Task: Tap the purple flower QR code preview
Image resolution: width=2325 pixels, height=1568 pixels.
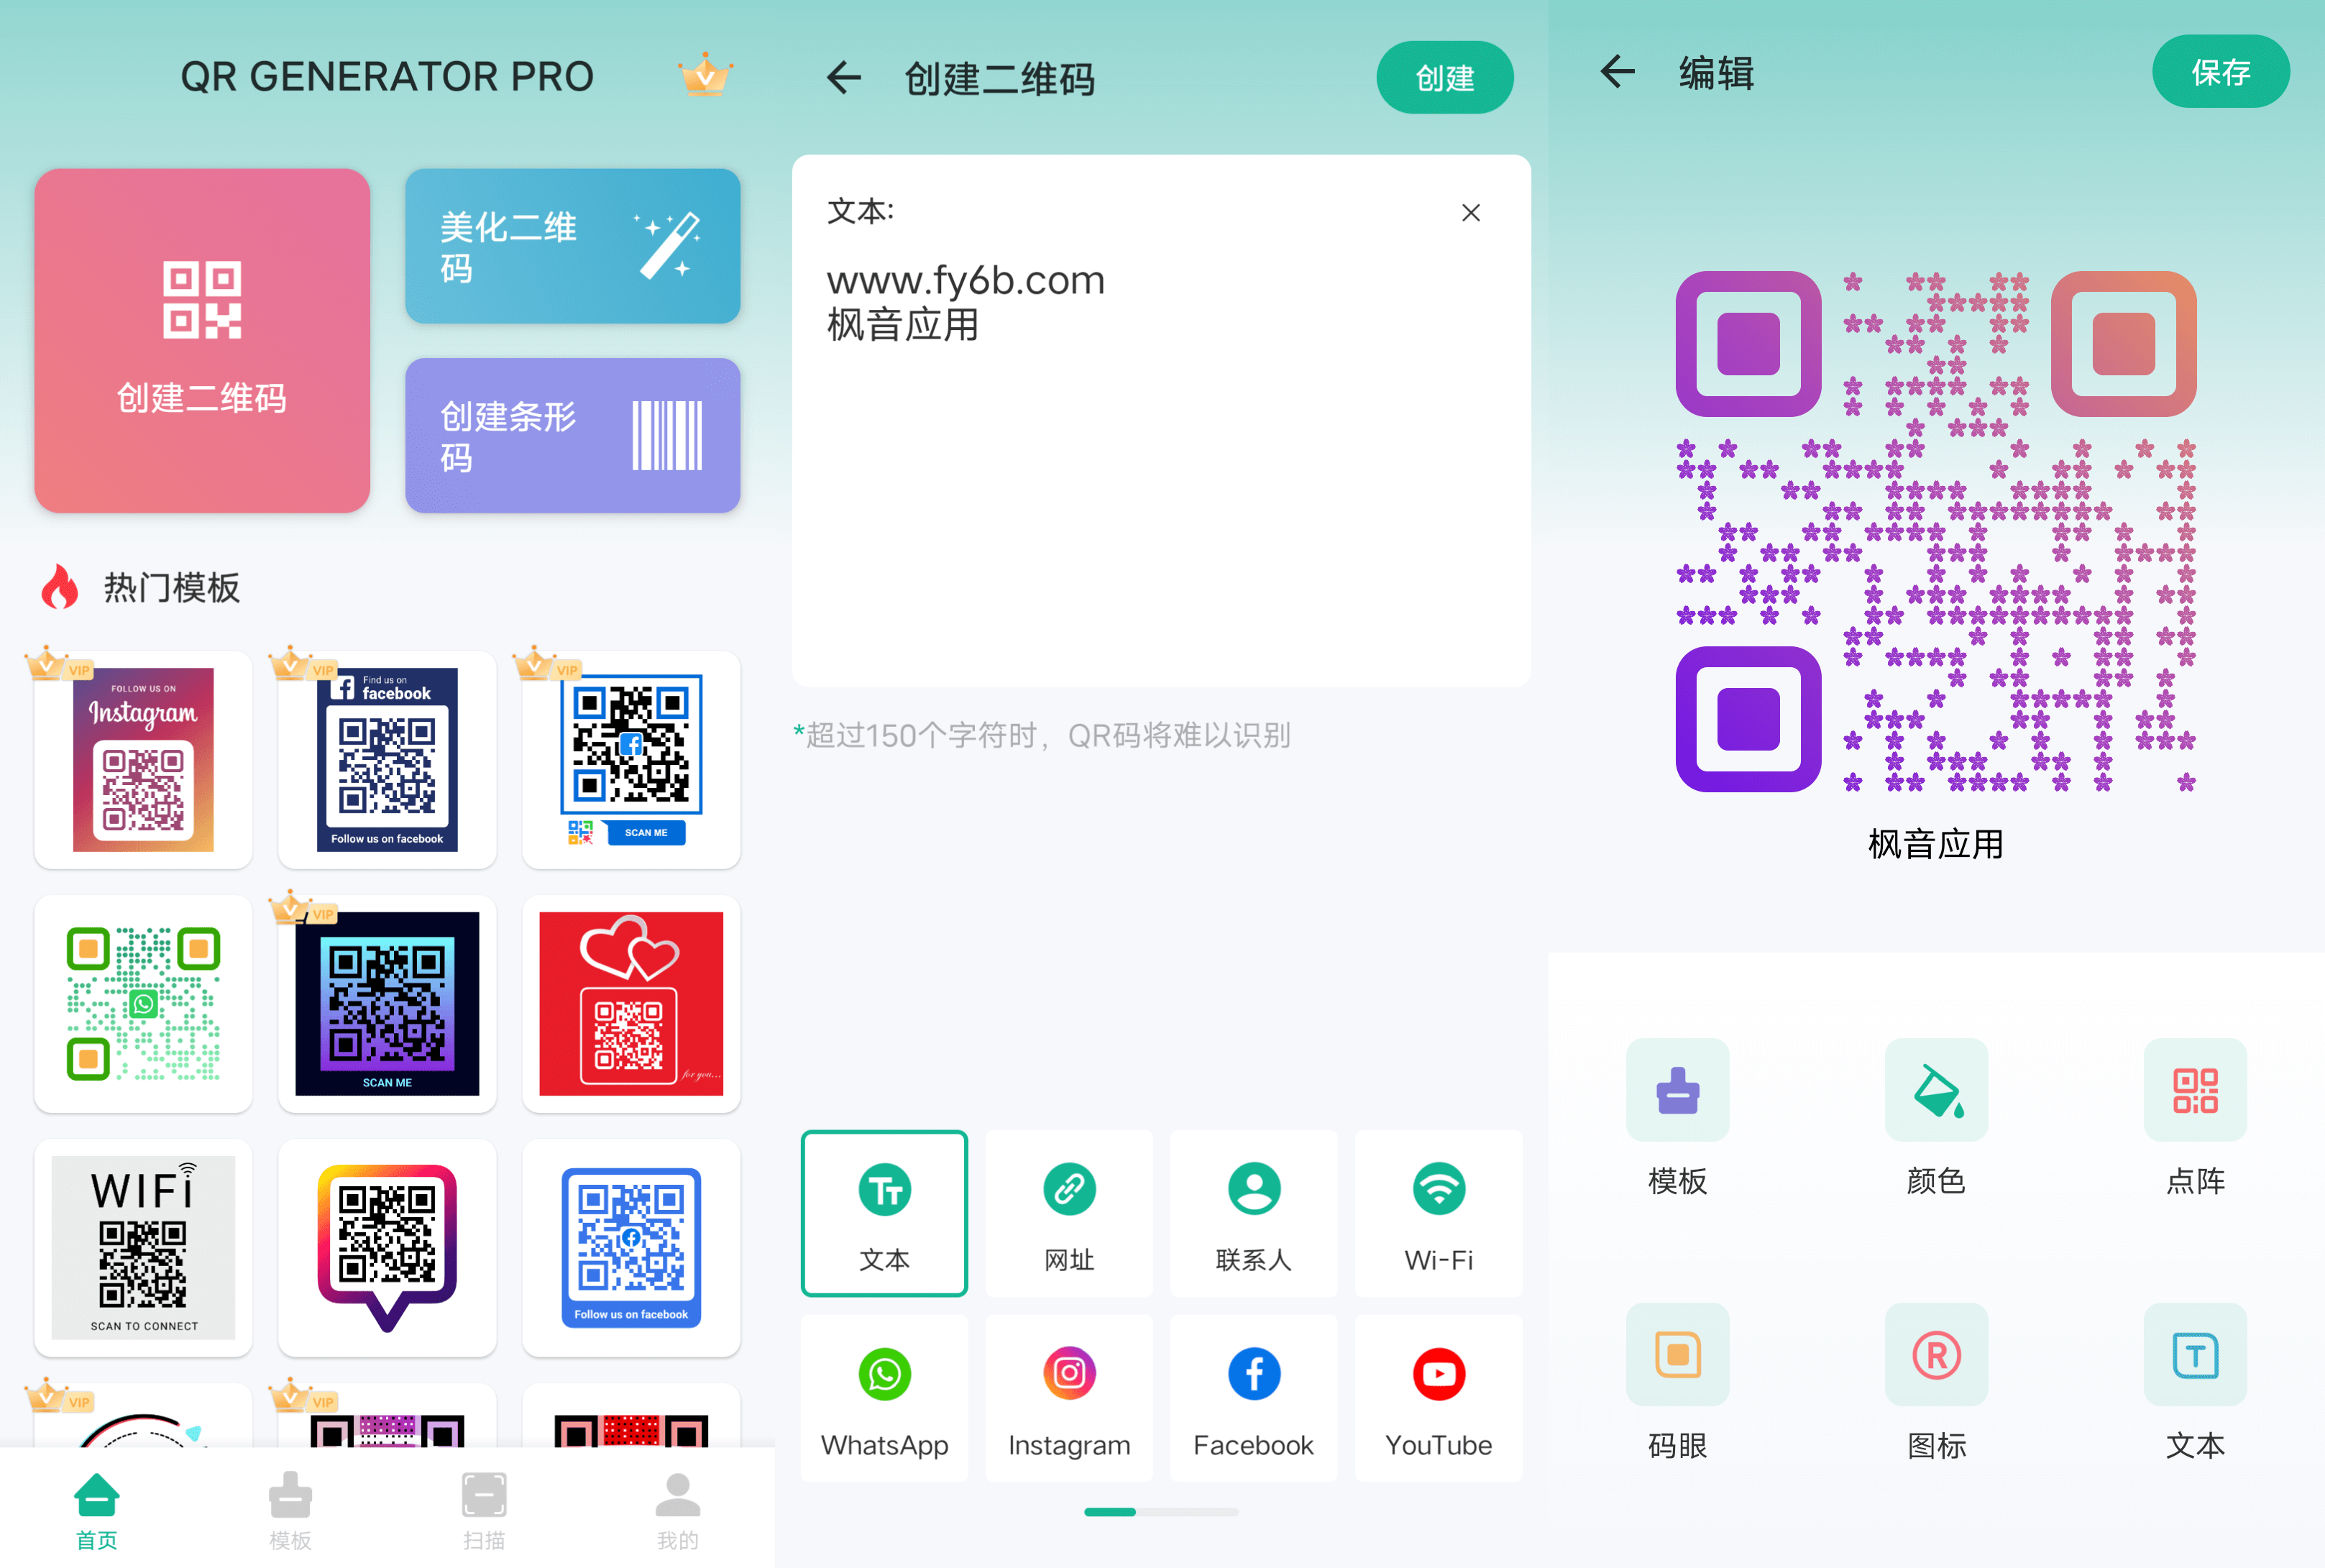Action: [1936, 531]
